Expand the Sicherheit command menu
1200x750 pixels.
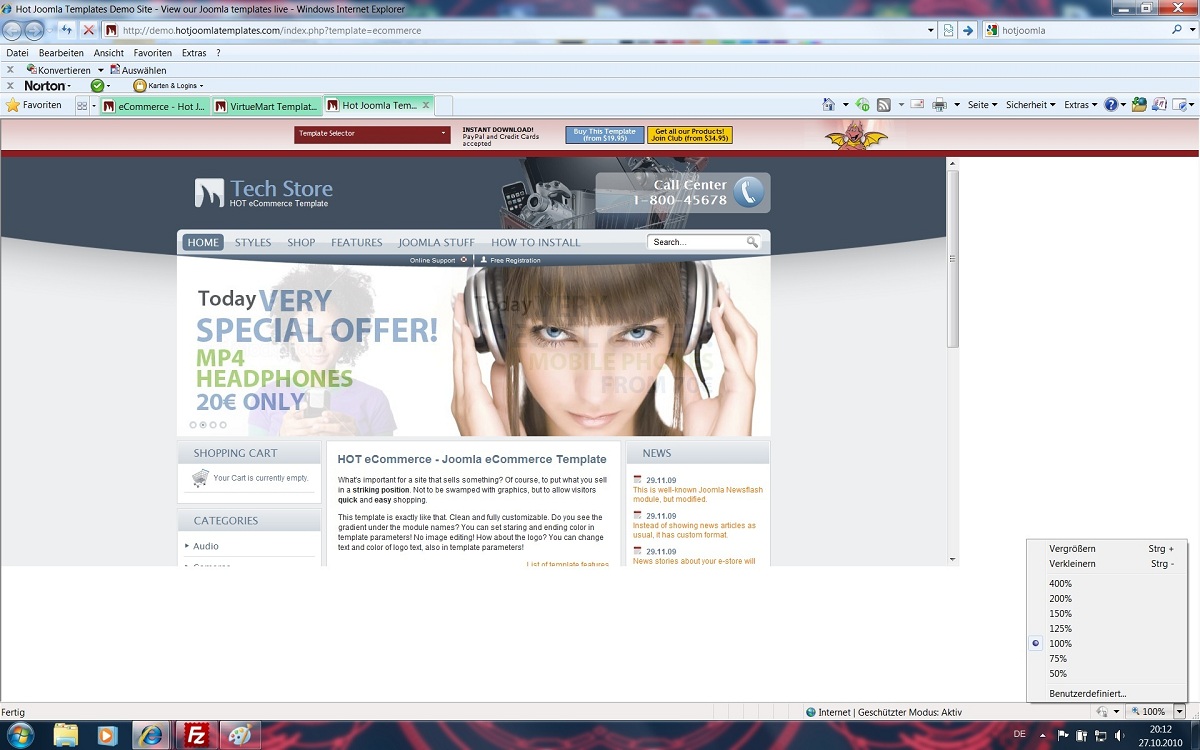[x=1030, y=105]
